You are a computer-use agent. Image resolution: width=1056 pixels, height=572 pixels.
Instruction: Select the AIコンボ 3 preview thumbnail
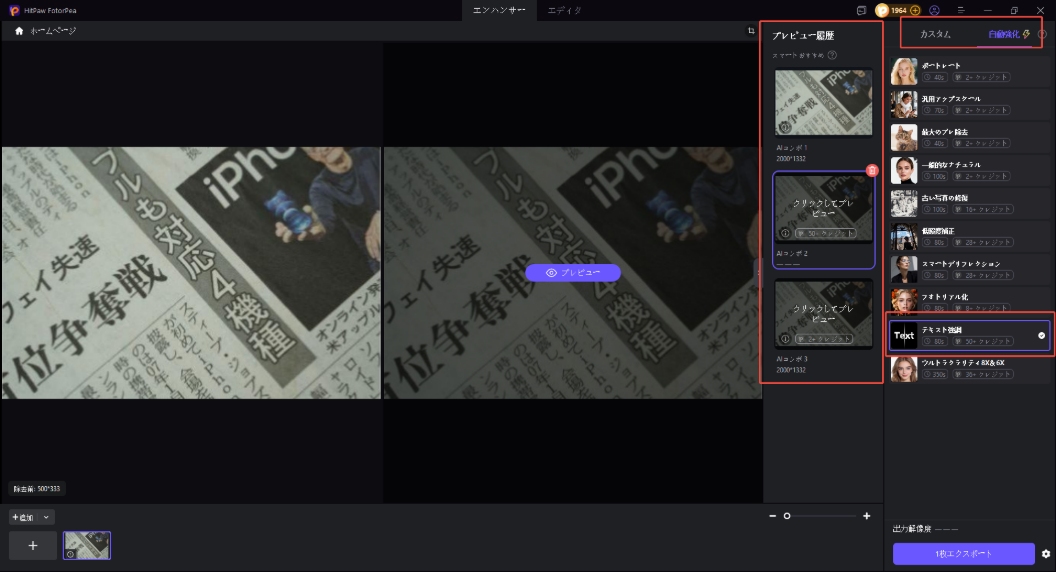(x=823, y=314)
